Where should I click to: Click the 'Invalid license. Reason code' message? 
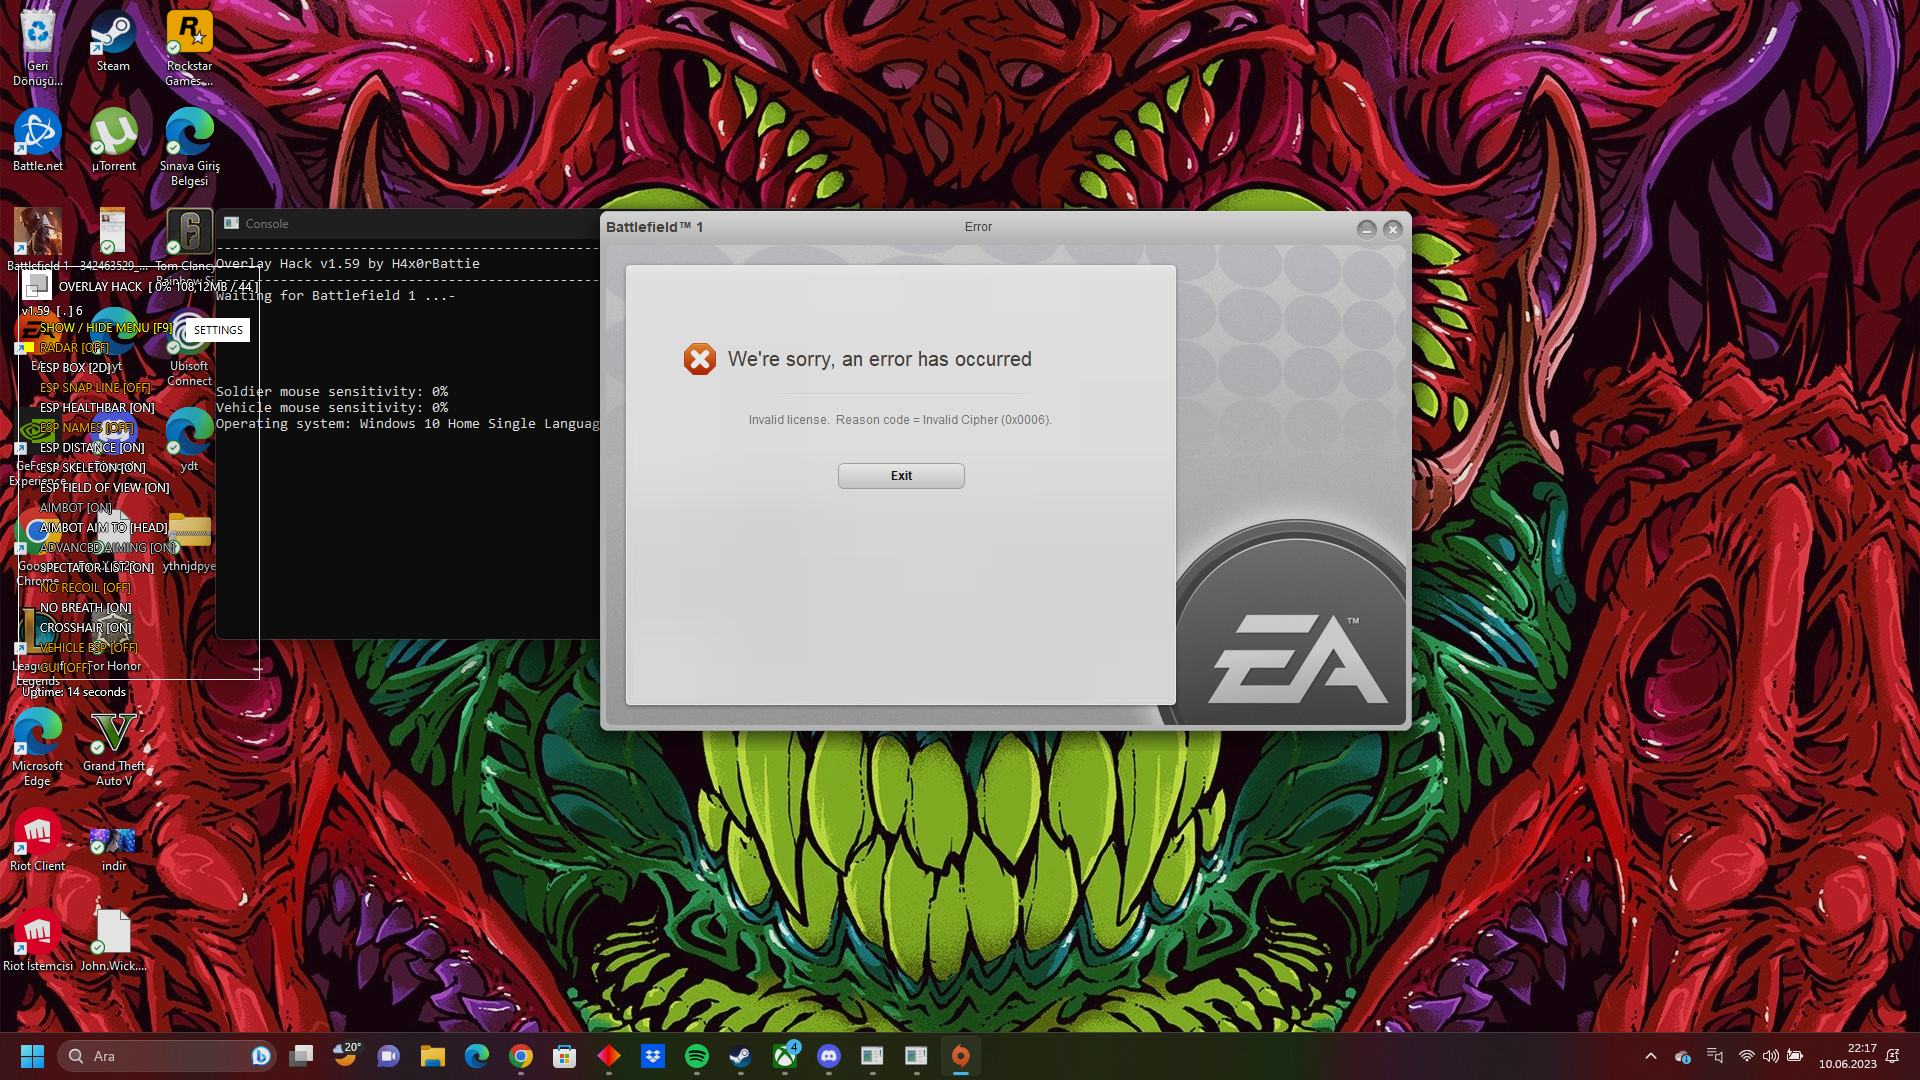click(x=900, y=420)
